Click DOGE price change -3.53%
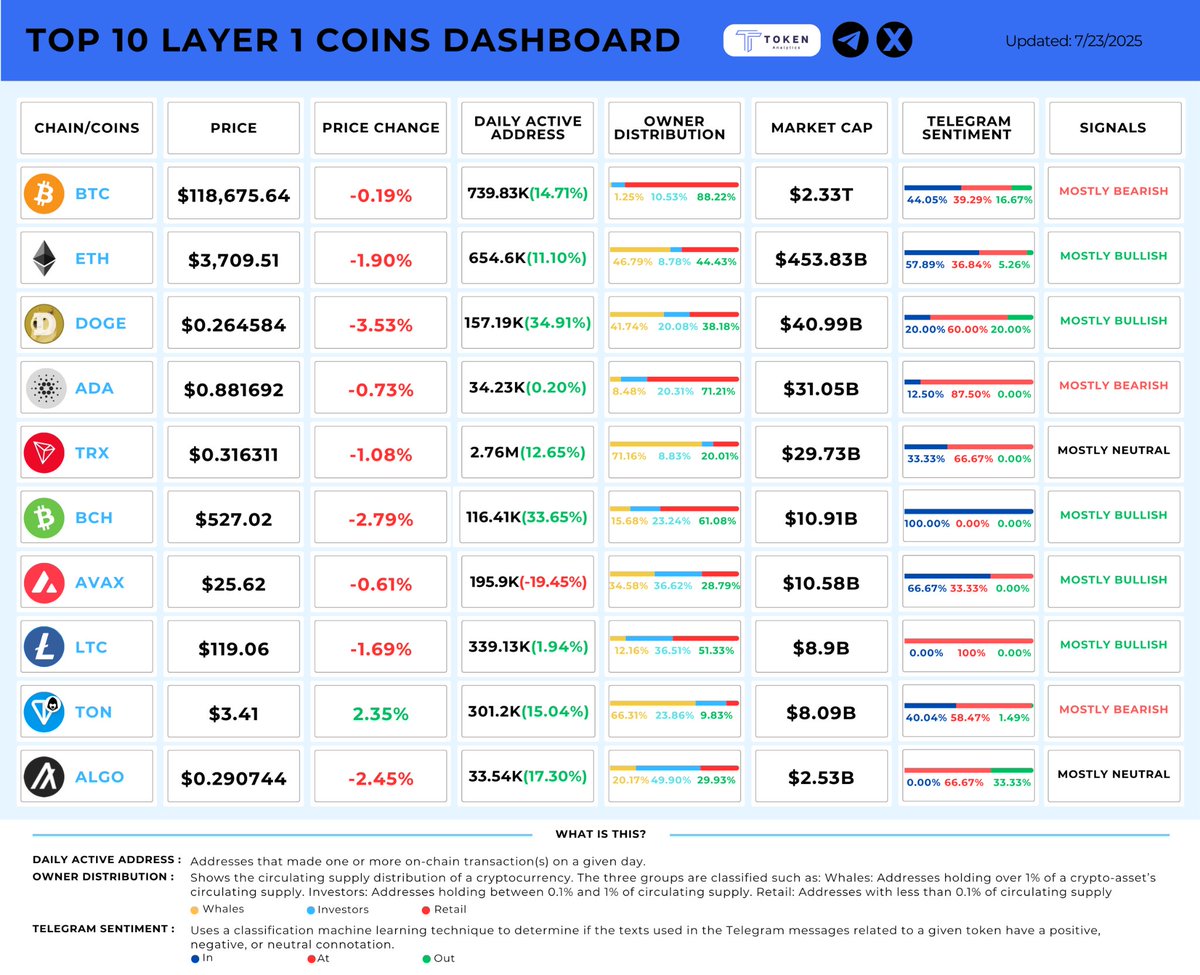Image resolution: width=1200 pixels, height=975 pixels. pyautogui.click(x=380, y=325)
